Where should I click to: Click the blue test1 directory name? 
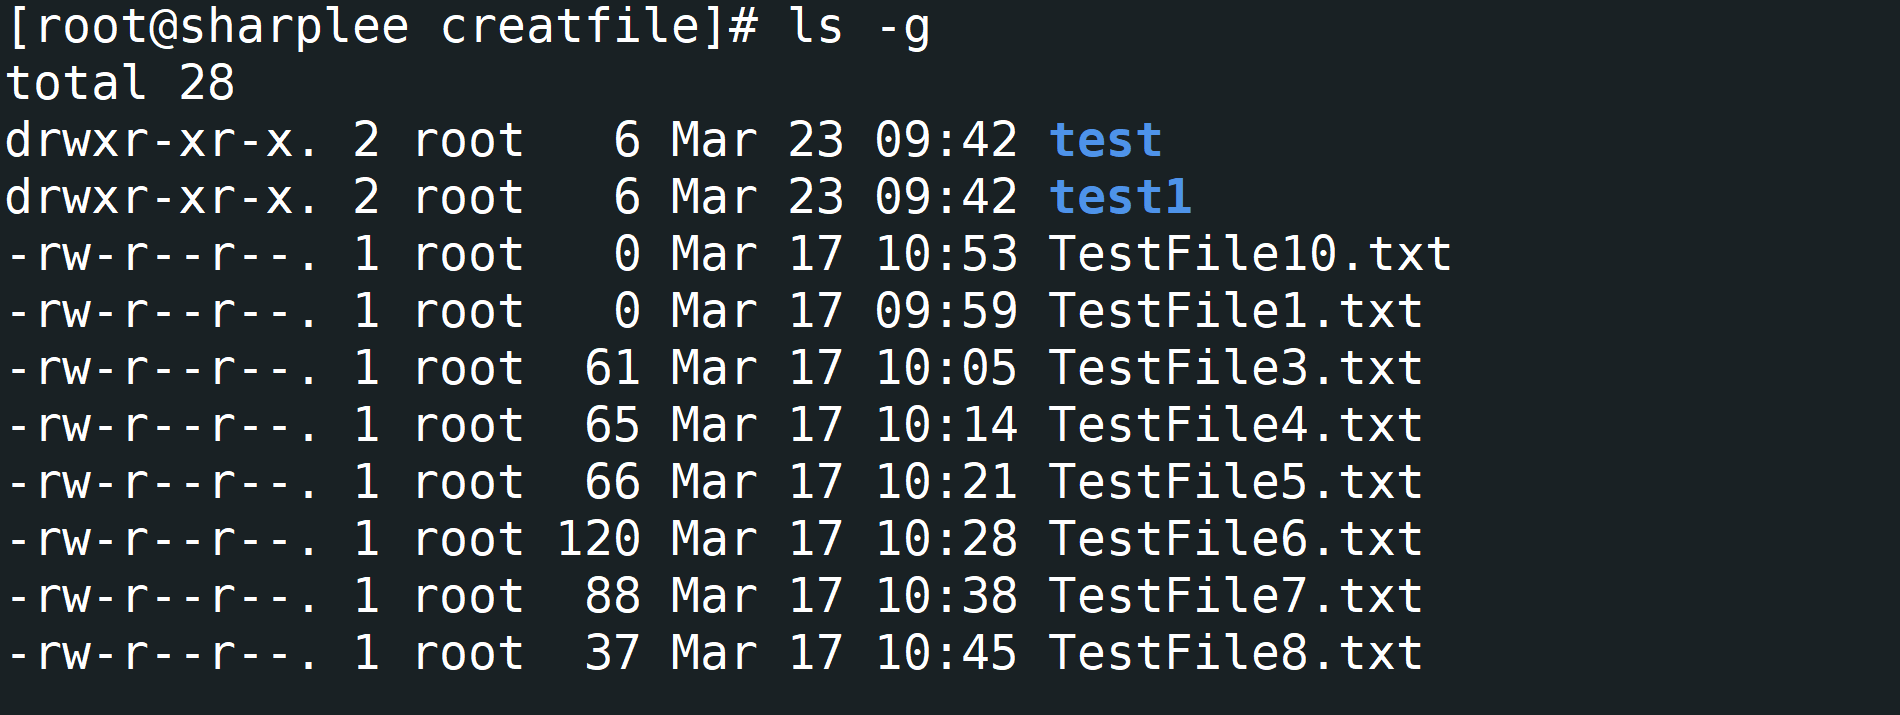pos(1120,197)
